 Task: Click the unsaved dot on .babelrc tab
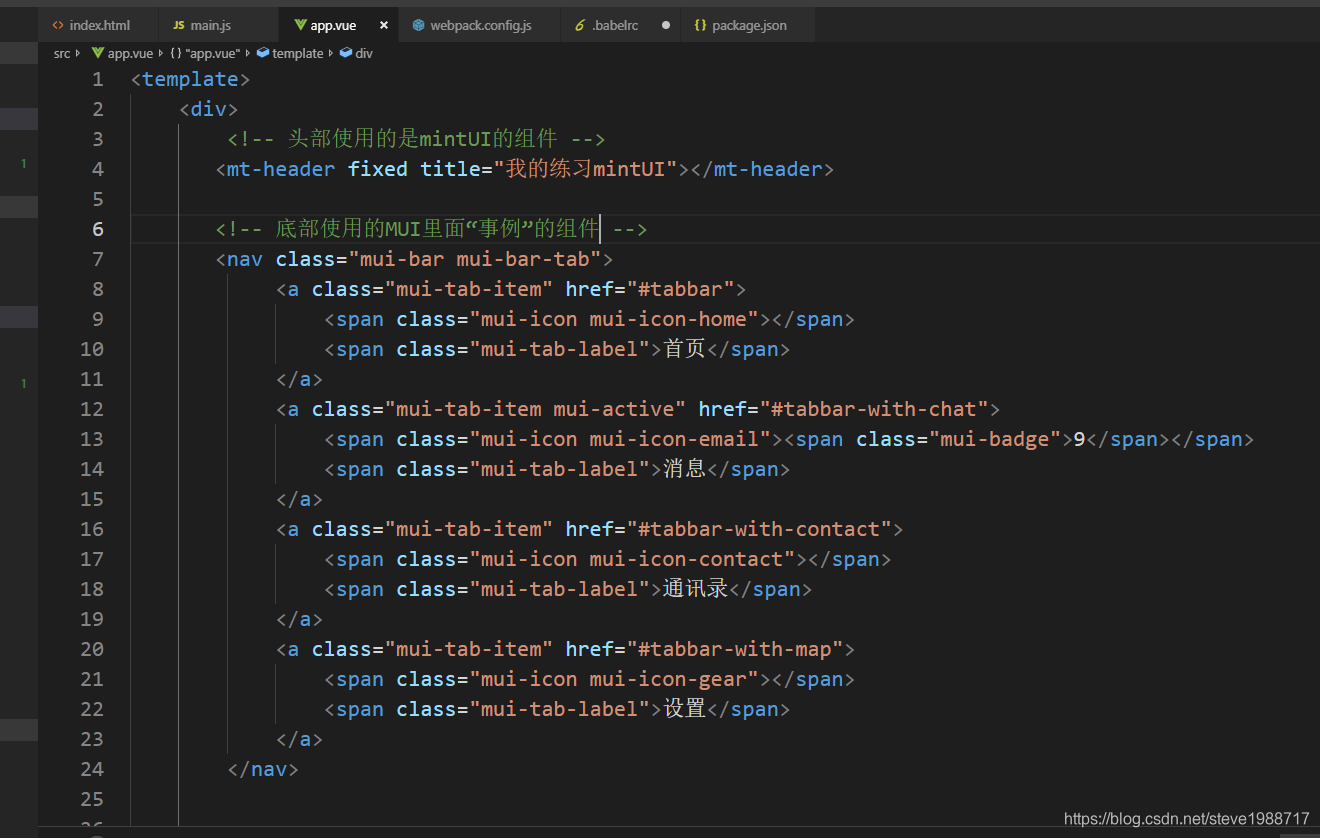(x=666, y=25)
